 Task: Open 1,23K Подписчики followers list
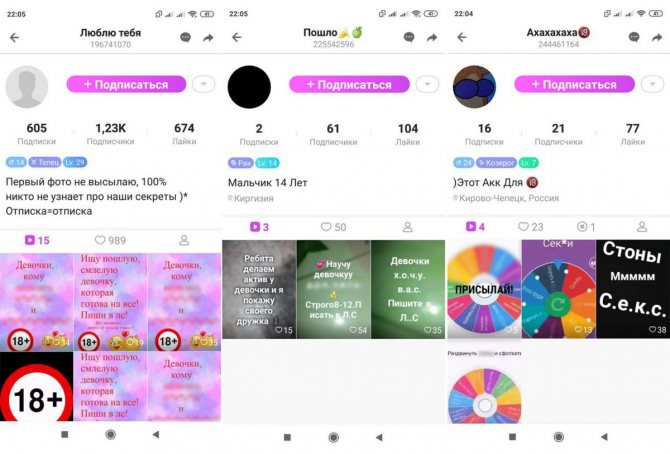pos(110,134)
